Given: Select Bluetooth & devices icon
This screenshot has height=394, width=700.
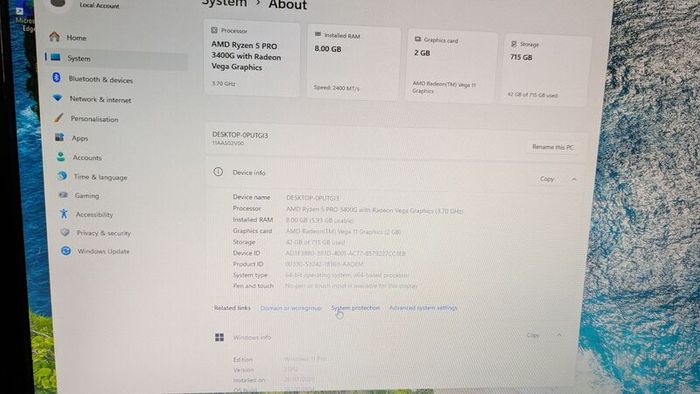Looking at the screenshot, I should pyautogui.click(x=56, y=78).
